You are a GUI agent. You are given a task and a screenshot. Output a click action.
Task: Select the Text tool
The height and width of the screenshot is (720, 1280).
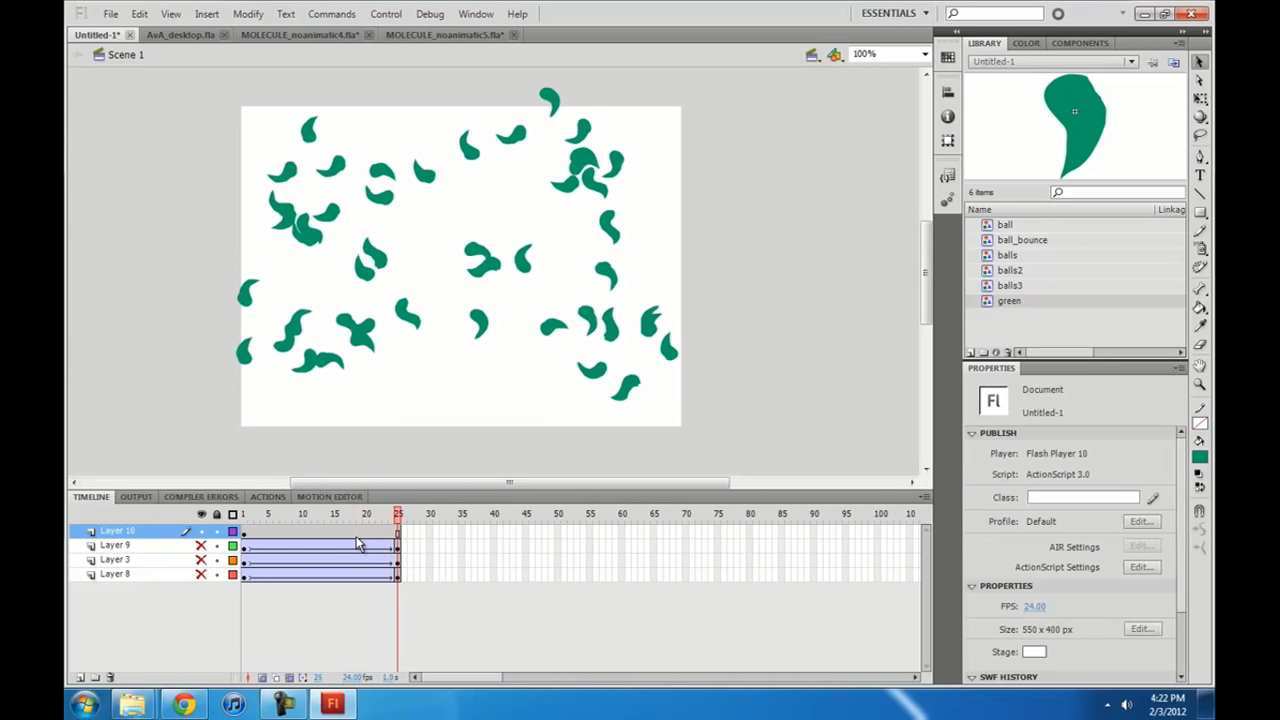(1200, 174)
